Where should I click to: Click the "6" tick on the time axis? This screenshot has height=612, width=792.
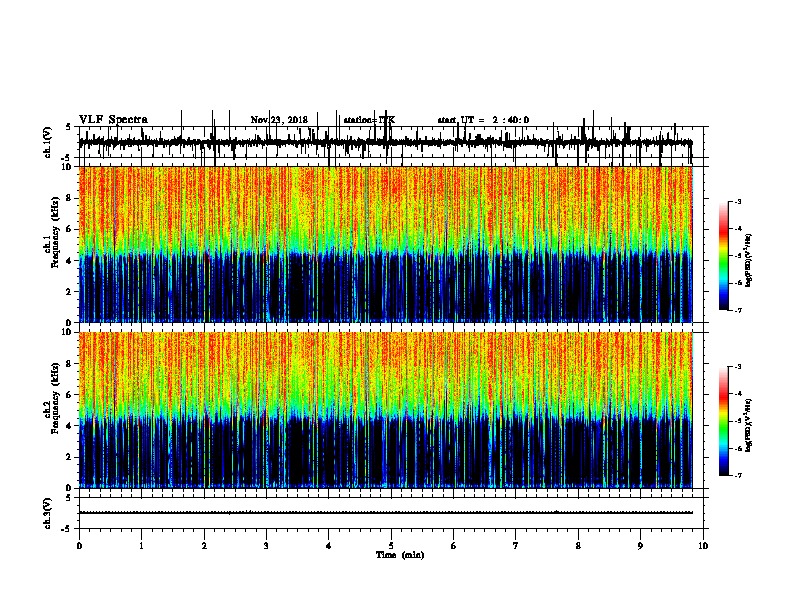454,546
